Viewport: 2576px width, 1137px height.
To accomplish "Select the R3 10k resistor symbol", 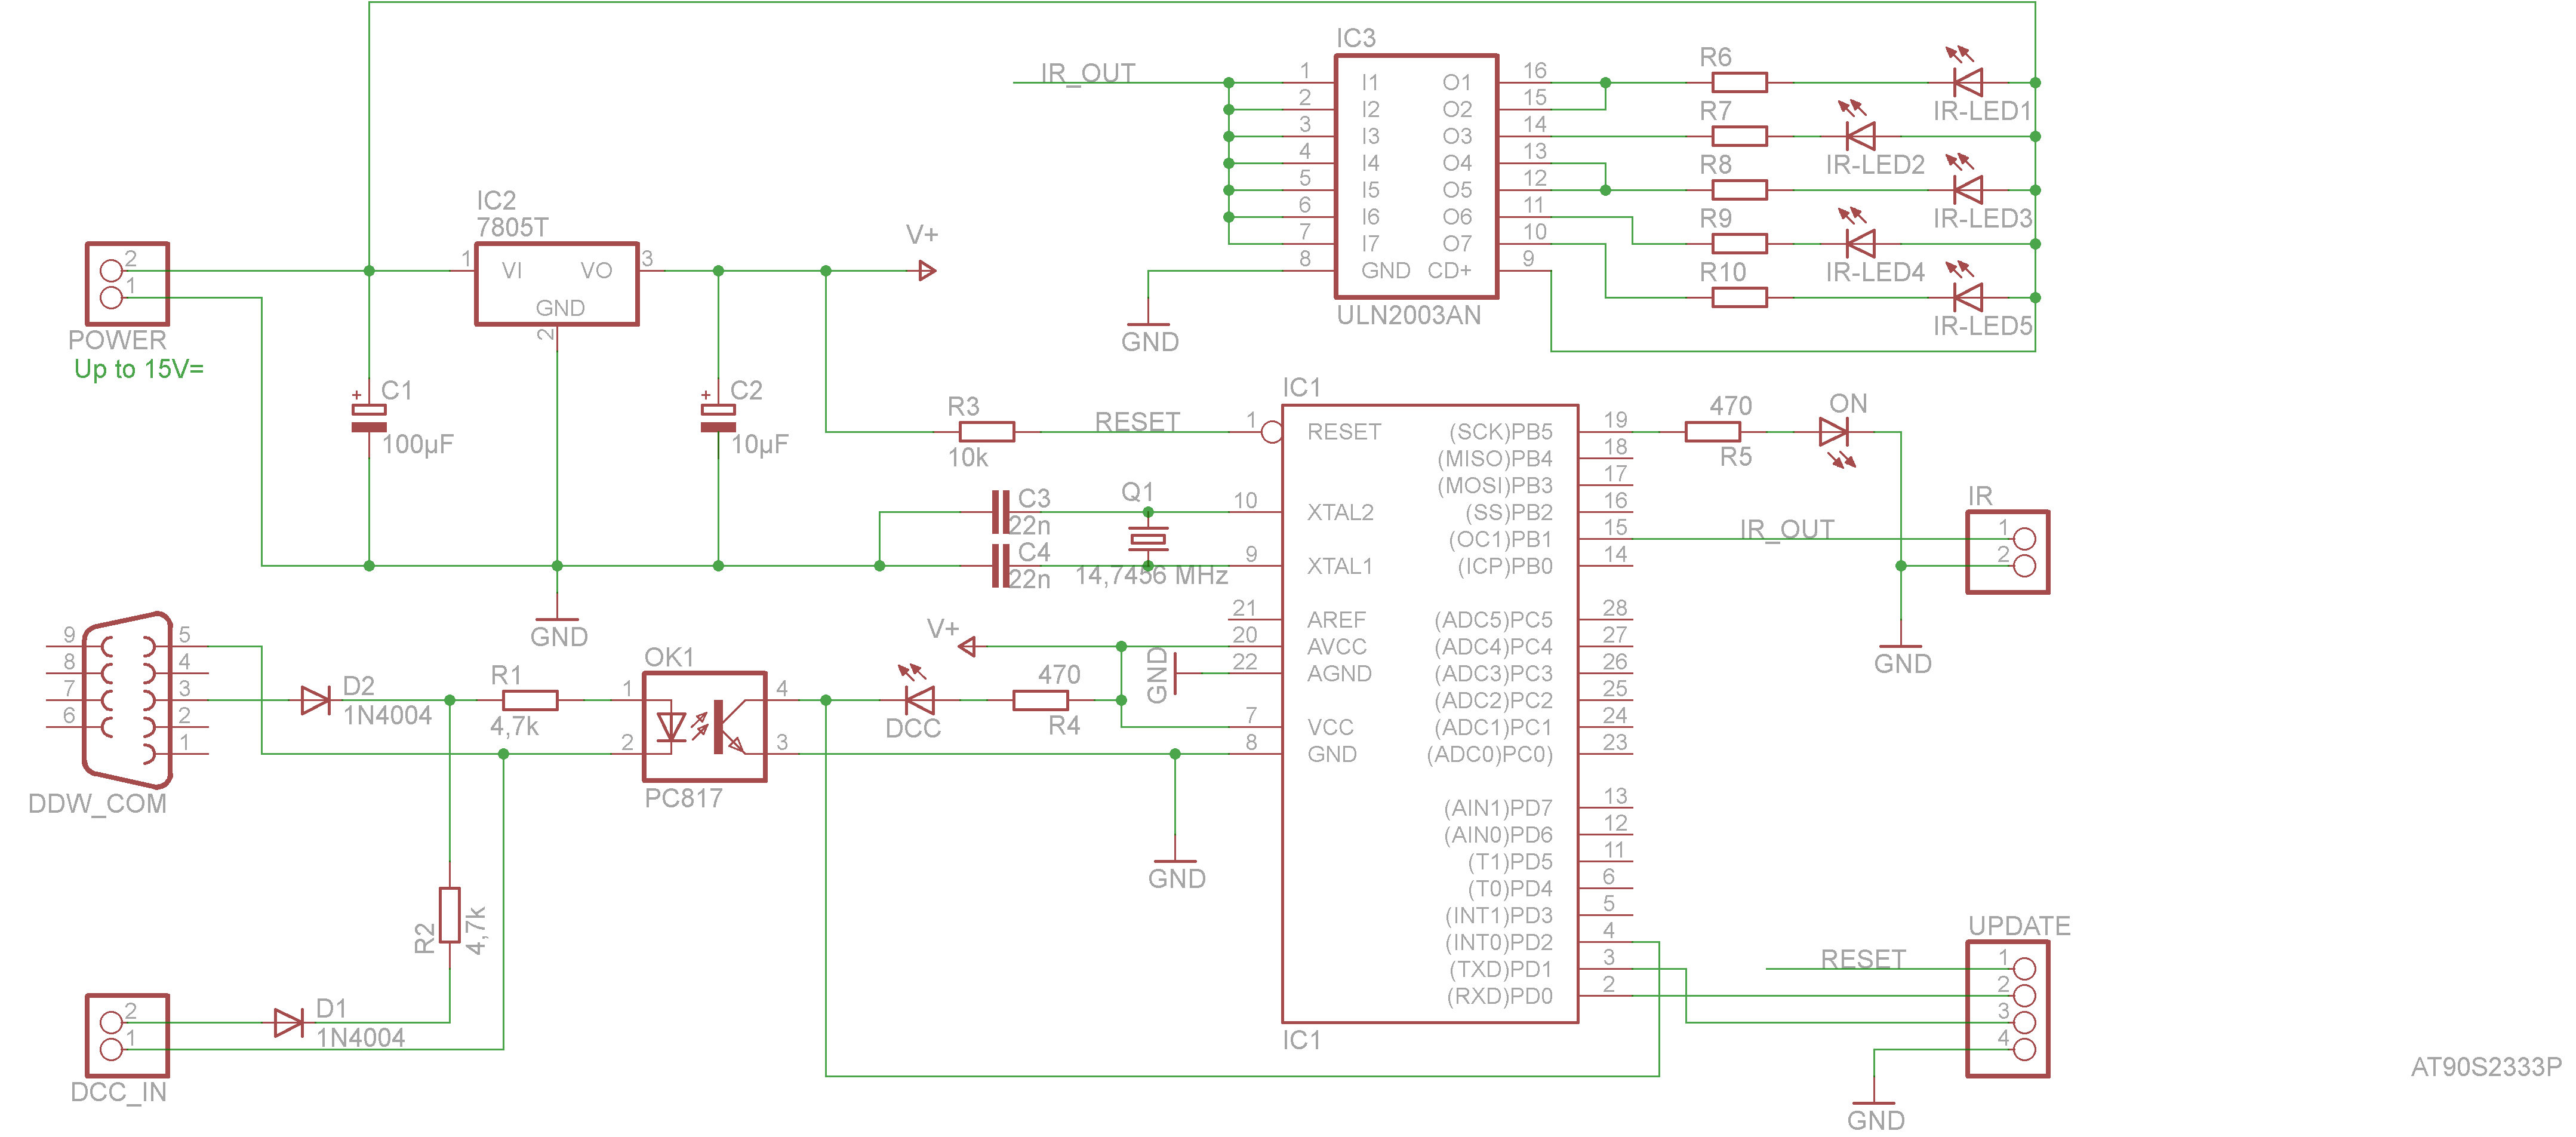I will [x=986, y=432].
